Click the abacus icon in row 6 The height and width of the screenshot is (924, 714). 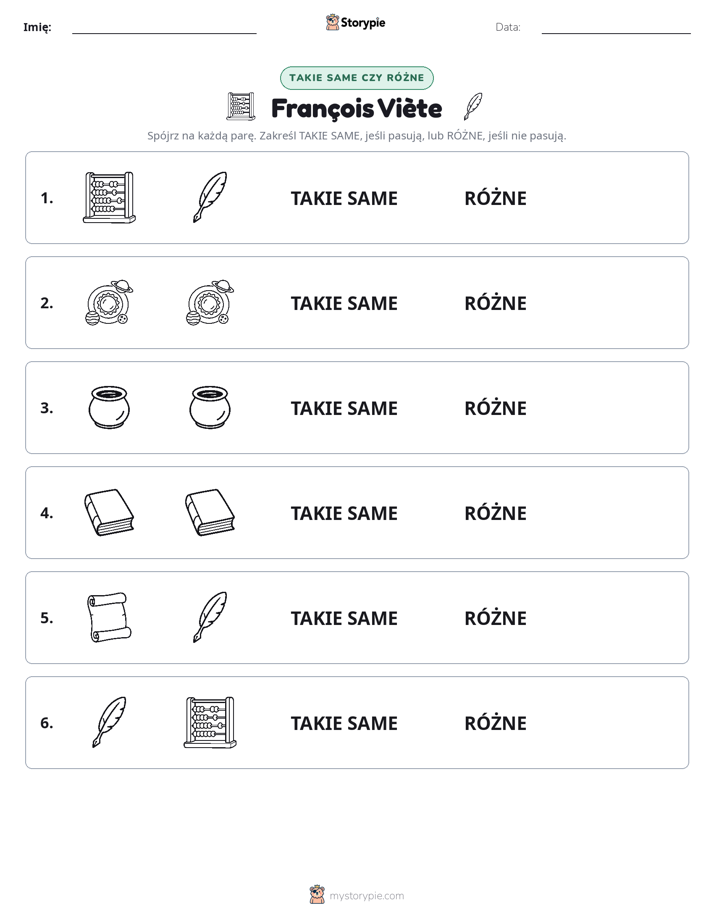click(210, 722)
